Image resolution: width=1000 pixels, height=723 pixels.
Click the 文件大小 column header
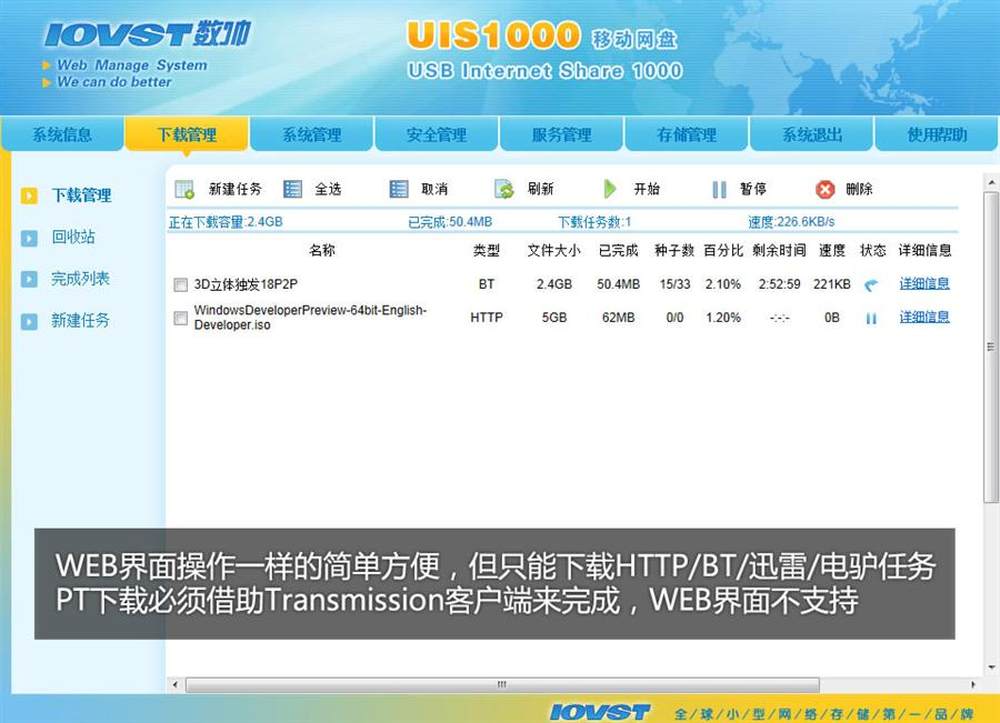tap(554, 250)
